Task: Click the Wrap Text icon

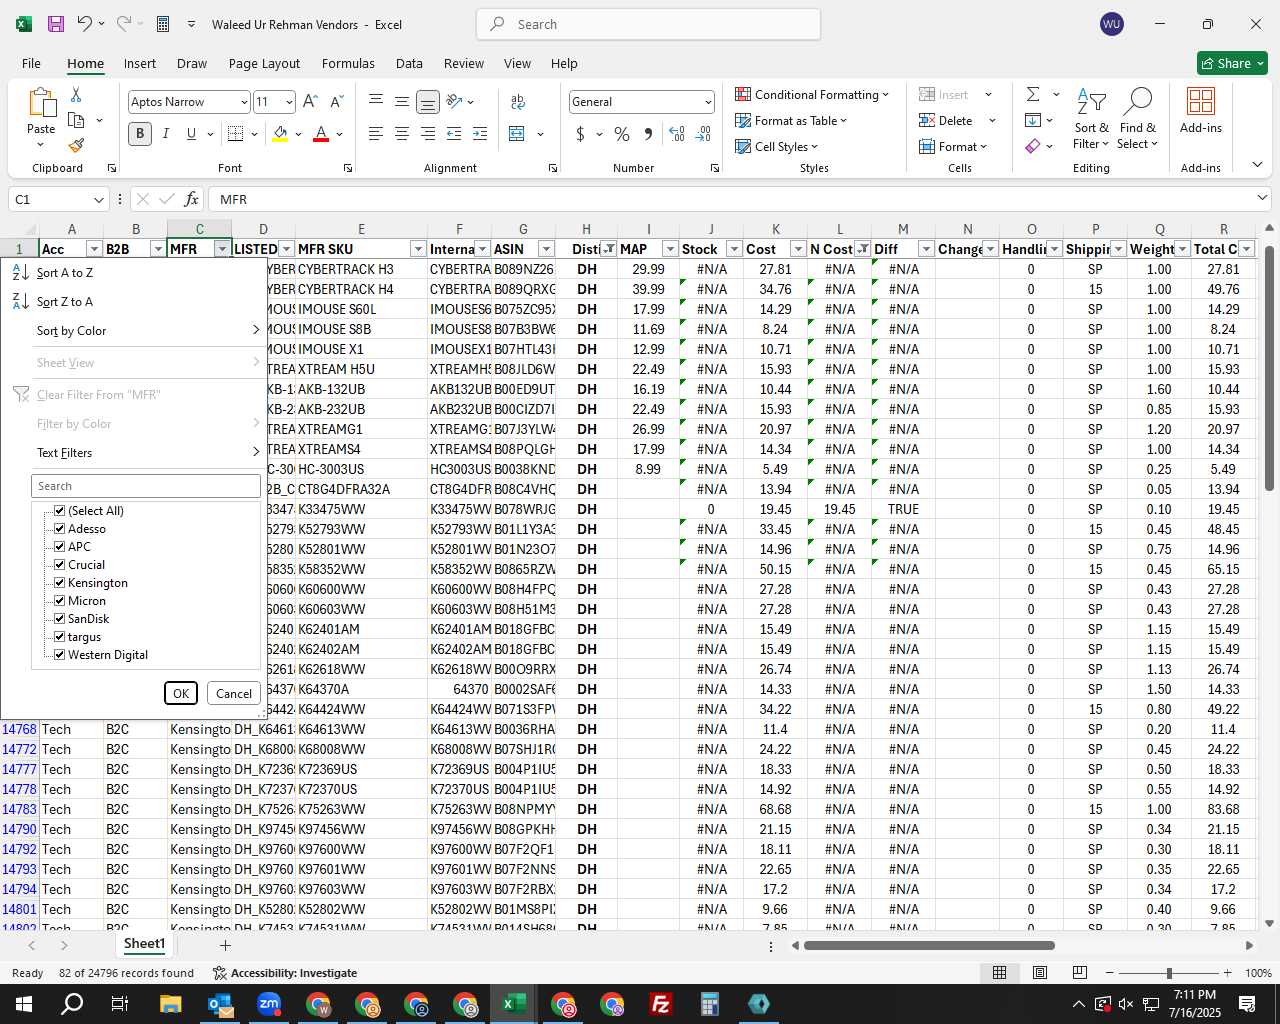Action: pyautogui.click(x=518, y=101)
